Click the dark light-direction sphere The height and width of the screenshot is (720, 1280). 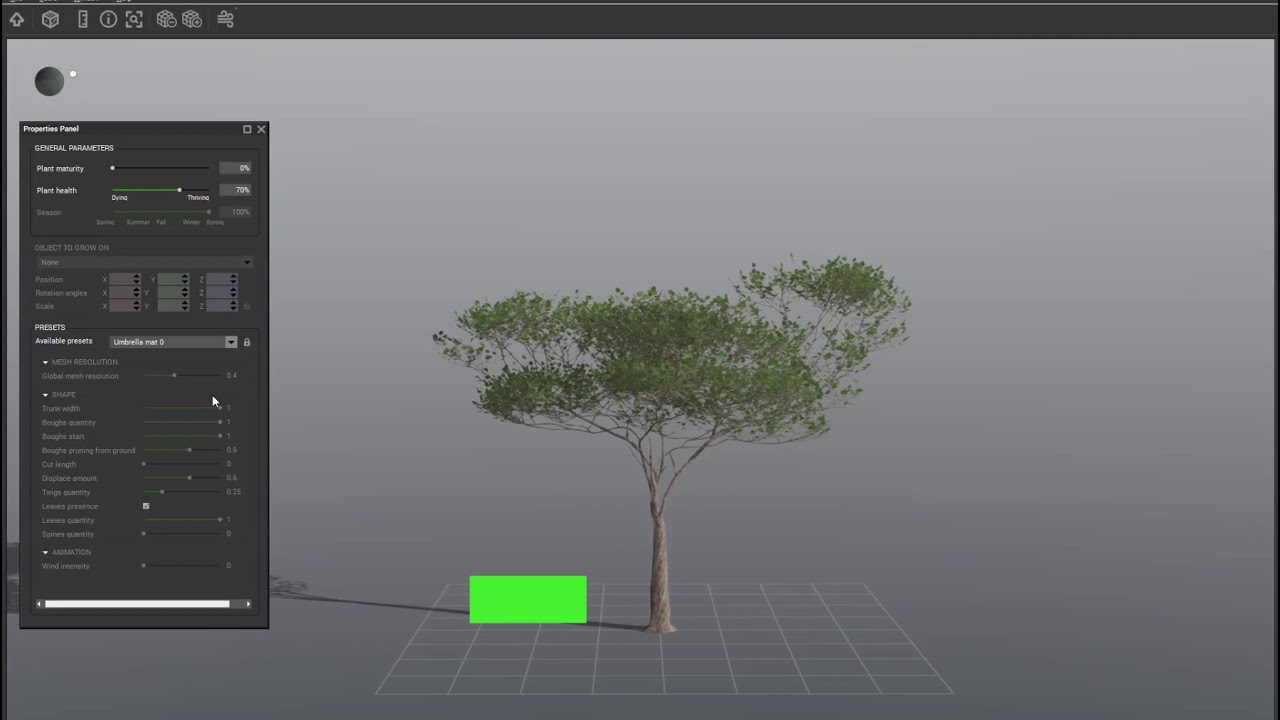[49, 82]
